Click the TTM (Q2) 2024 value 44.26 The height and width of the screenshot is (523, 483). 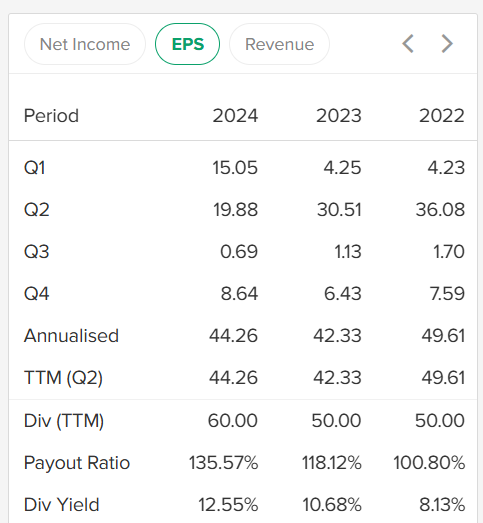(x=233, y=378)
